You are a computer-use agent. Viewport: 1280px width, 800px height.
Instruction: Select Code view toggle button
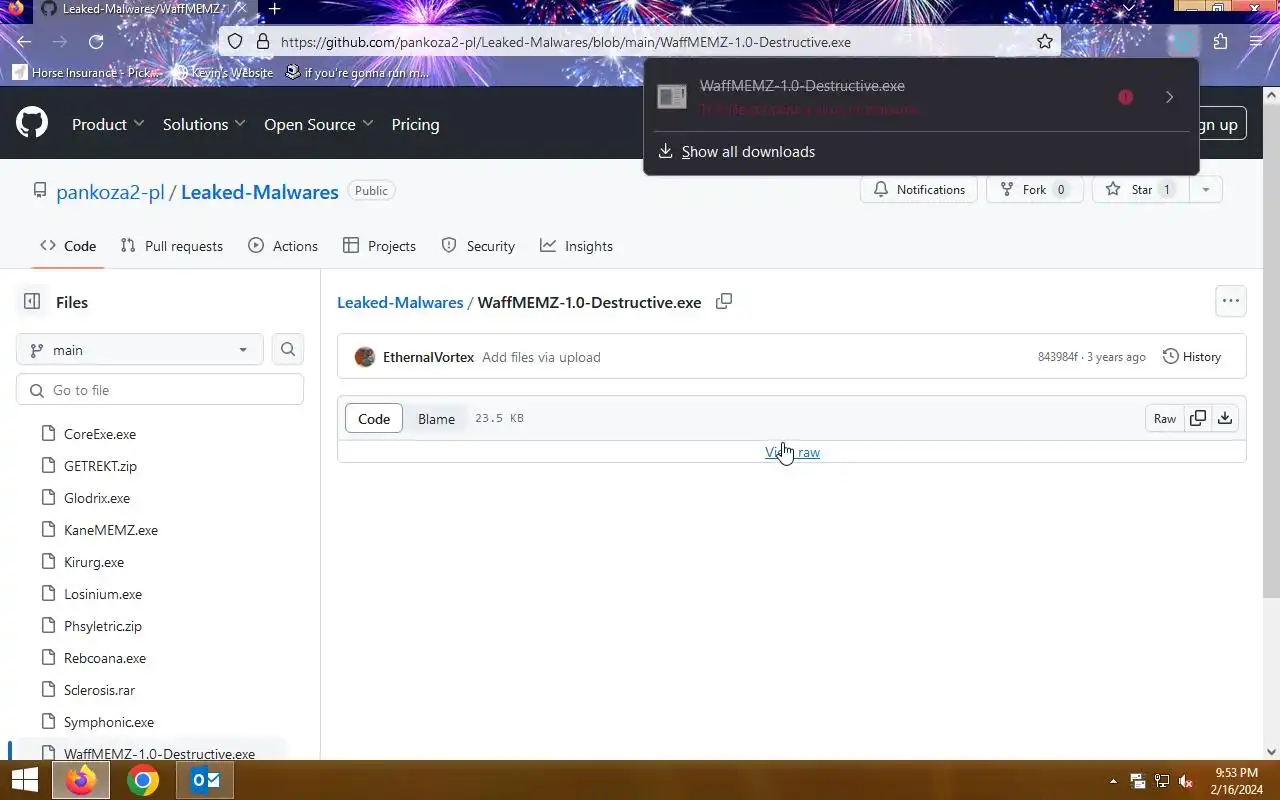374,418
